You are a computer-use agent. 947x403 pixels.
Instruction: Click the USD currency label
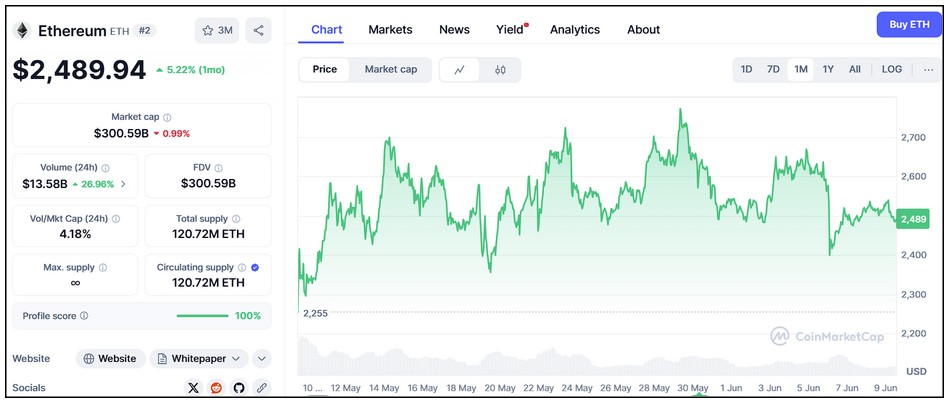[917, 371]
